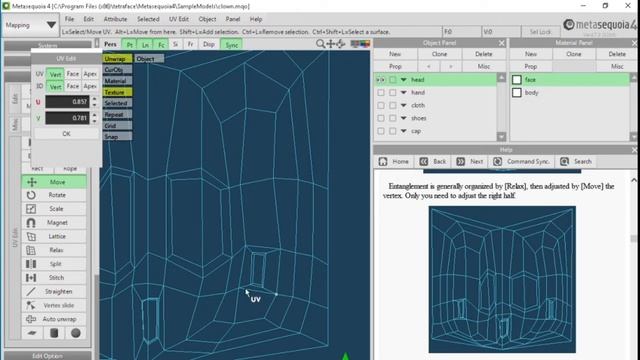The height and width of the screenshot is (360, 640).
Task: Toggle the Pt point display button
Action: click(130, 45)
